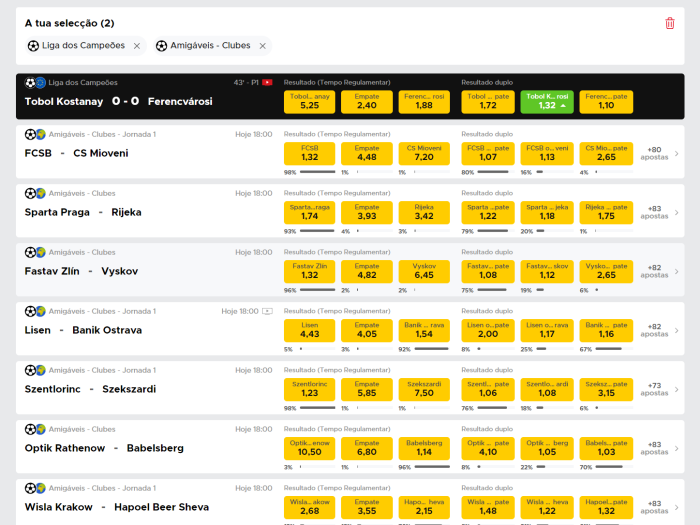Open the Lisen - Banik Ostrava match
This screenshot has width=700, height=525.
pyautogui.click(x=83, y=330)
